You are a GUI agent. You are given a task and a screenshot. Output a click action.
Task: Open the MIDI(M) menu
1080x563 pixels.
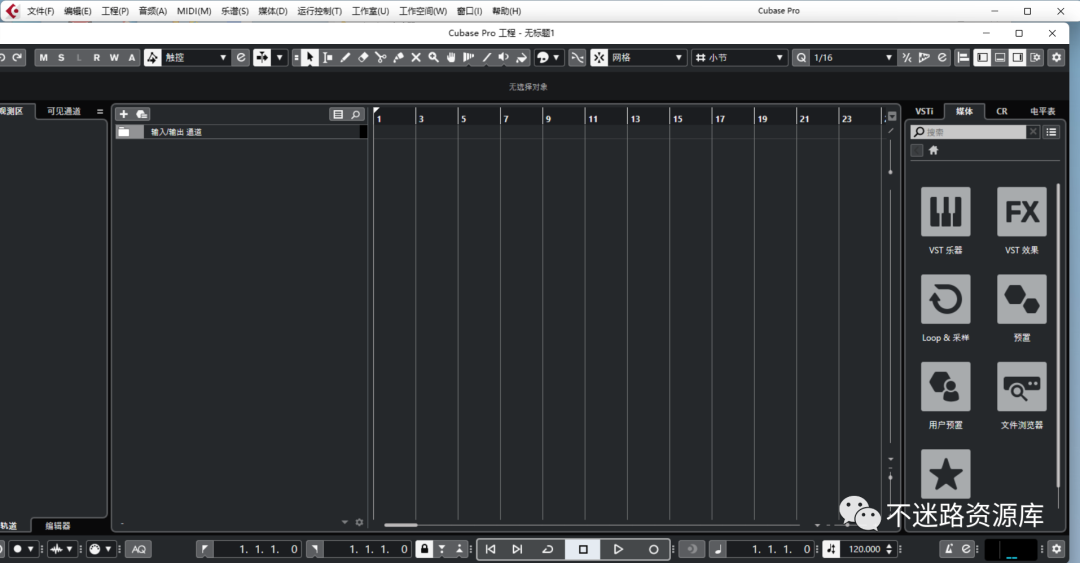point(194,11)
